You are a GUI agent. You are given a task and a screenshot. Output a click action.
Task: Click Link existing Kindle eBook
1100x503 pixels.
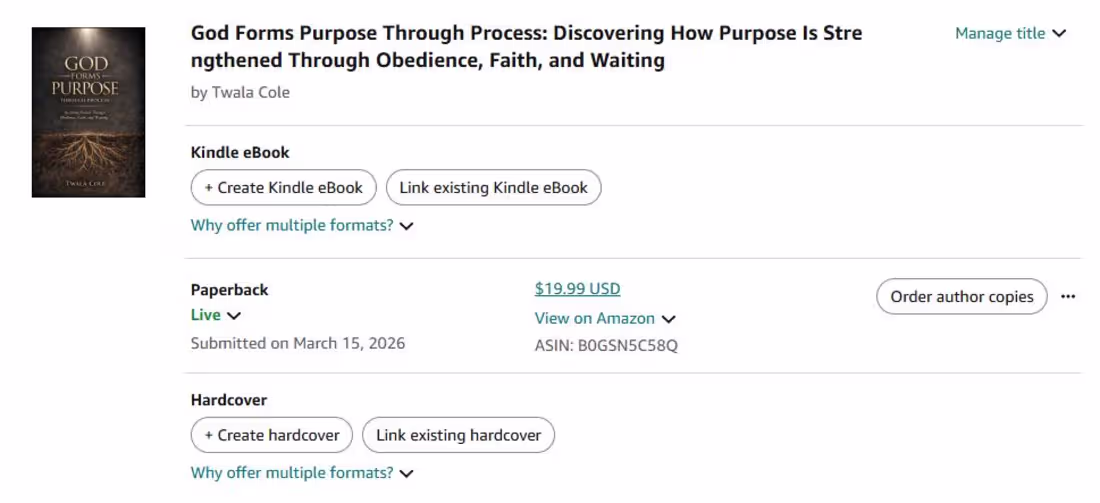pyautogui.click(x=493, y=188)
